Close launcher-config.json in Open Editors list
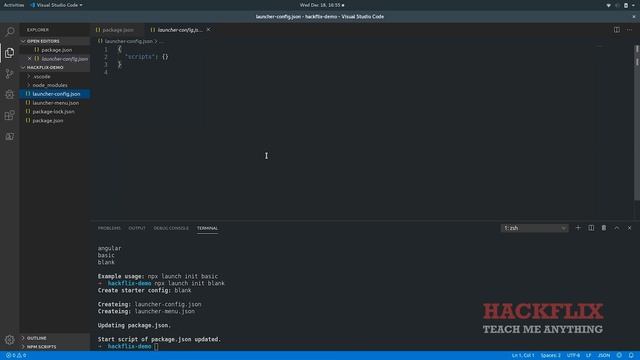Image resolution: width=640 pixels, height=360 pixels. pyautogui.click(x=29, y=59)
